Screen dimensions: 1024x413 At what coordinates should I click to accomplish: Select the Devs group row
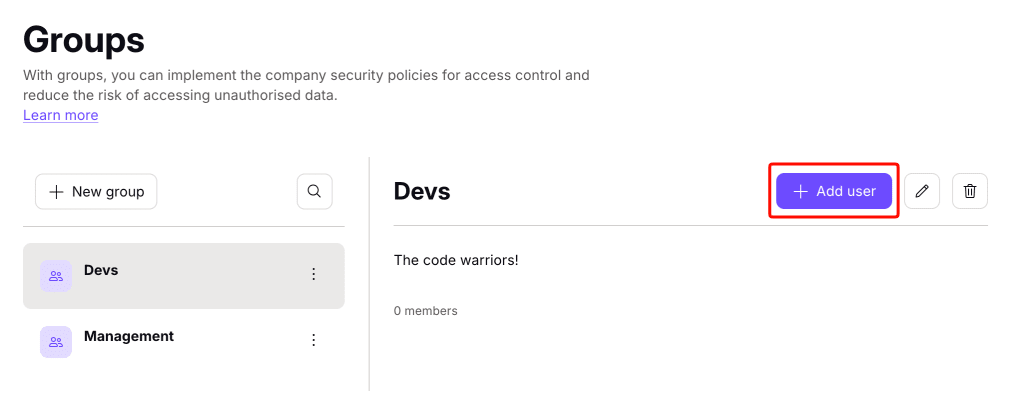pos(184,276)
